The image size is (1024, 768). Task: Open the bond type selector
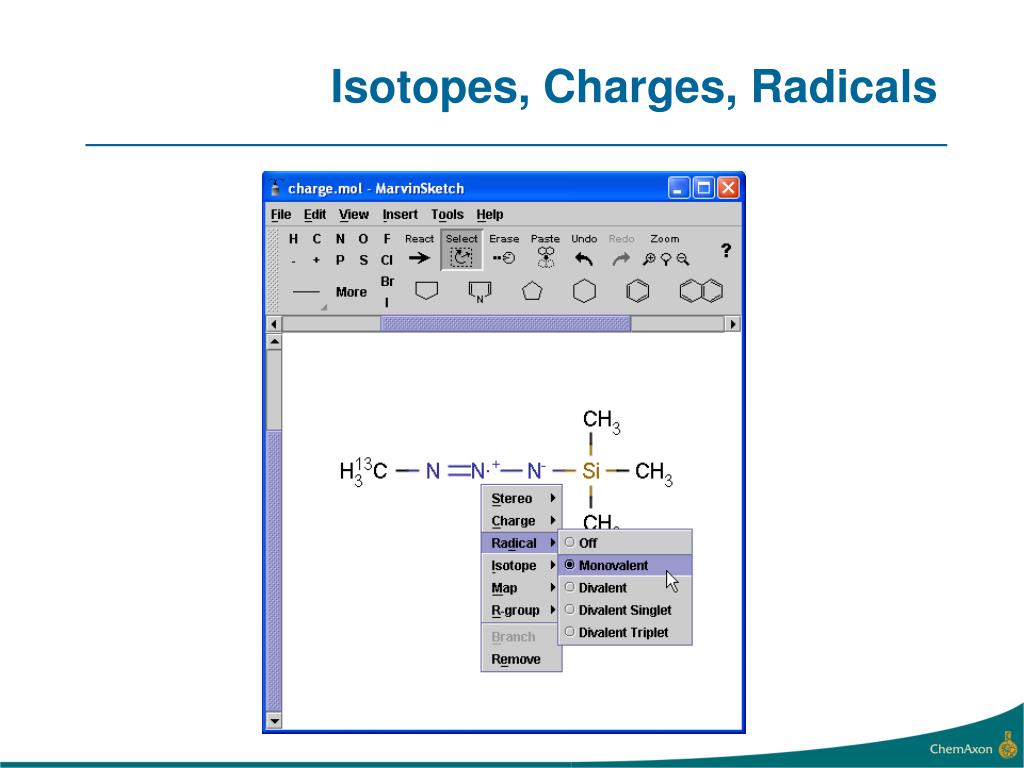tap(307, 292)
